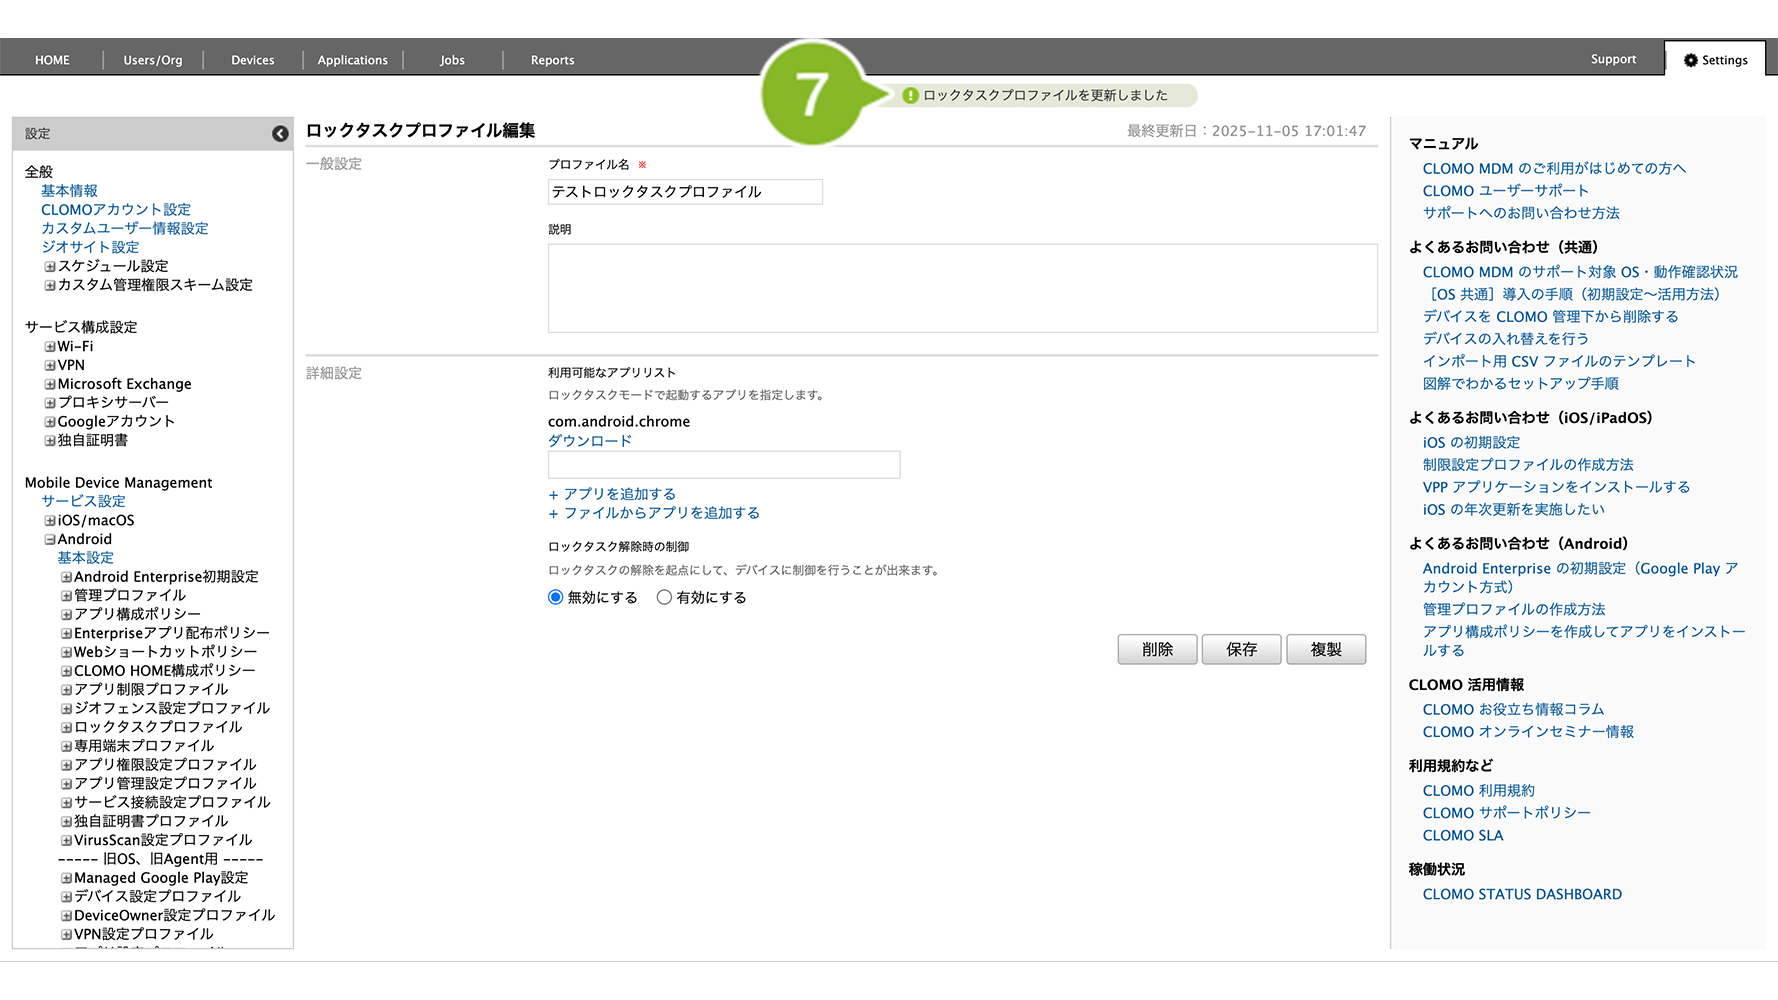1778x1000 pixels.
Task: Expand the iOS/macOS tree node
Action: coord(50,521)
